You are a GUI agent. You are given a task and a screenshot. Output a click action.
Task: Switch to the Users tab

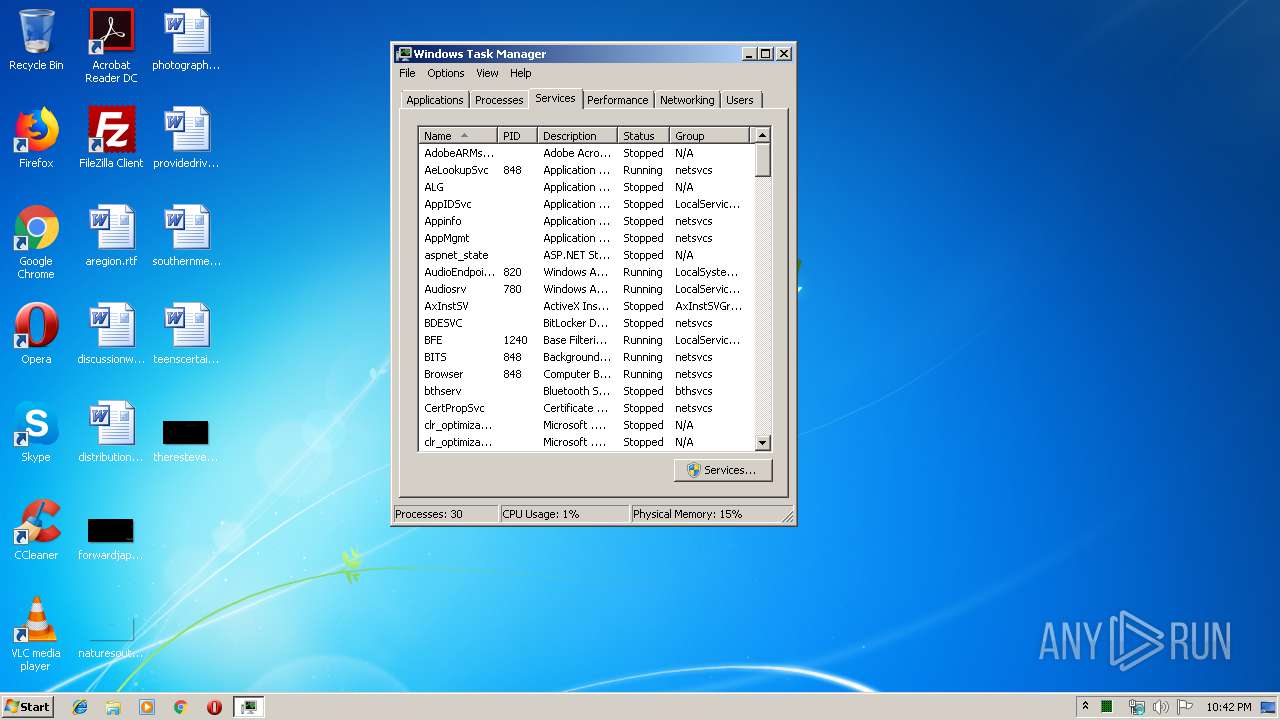pyautogui.click(x=740, y=100)
